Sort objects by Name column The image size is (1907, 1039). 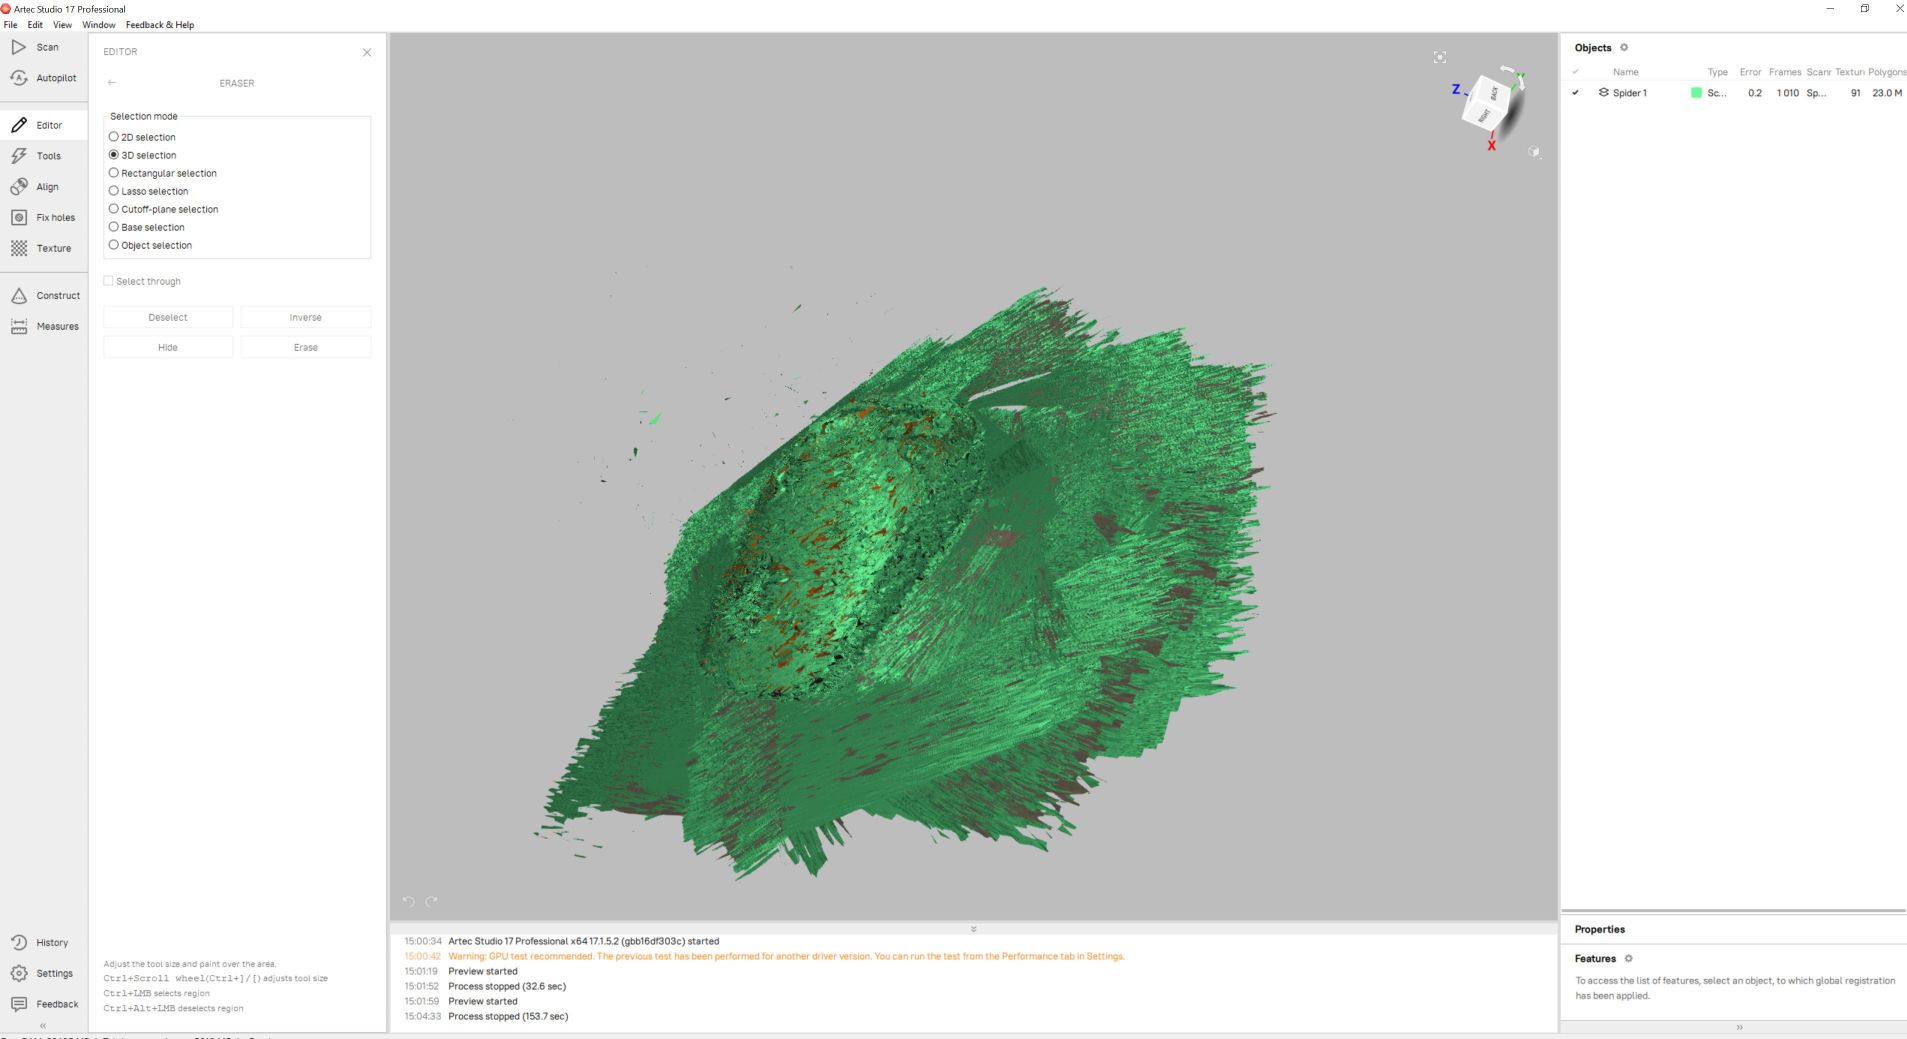1626,72
